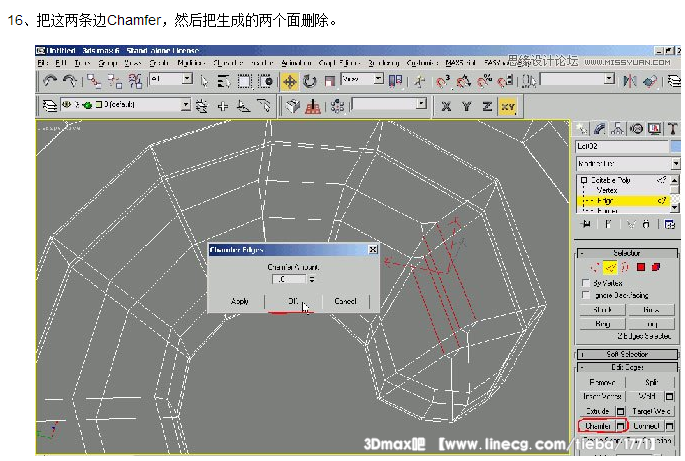This screenshot has height=461, width=685.
Task: Open Chamfer settings box beside Chamfer
Action: [x=620, y=425]
